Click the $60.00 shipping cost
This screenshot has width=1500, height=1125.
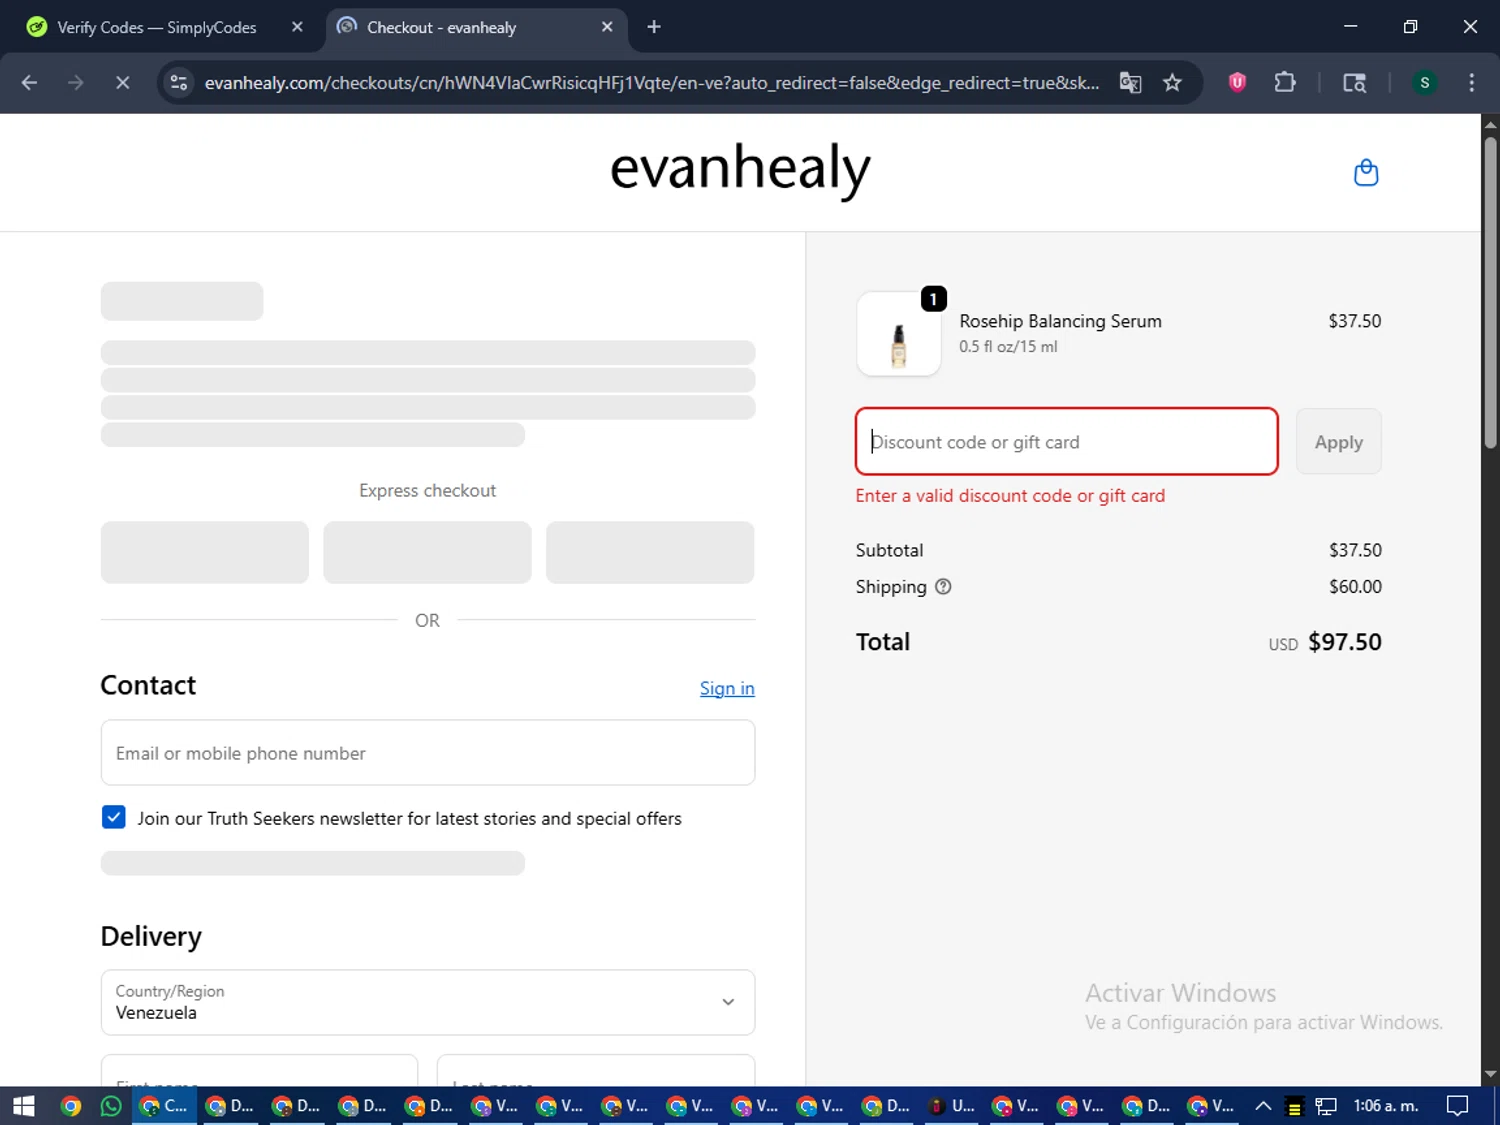click(1355, 587)
